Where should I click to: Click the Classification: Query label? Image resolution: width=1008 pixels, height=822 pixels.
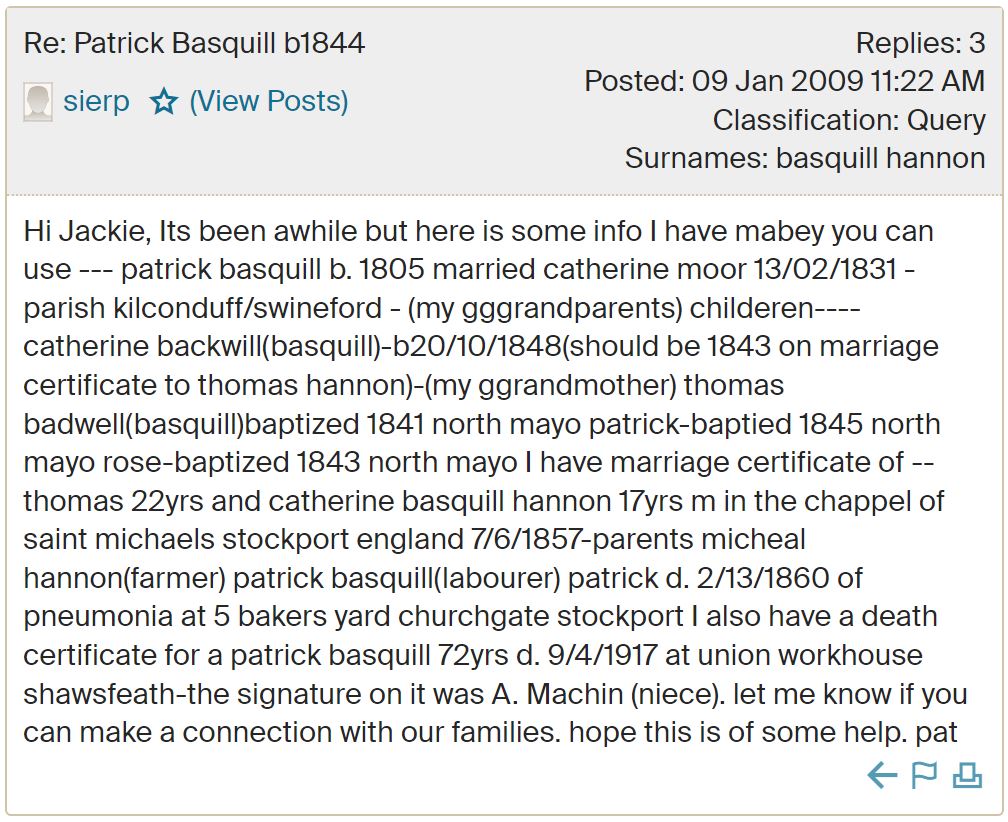[849, 120]
